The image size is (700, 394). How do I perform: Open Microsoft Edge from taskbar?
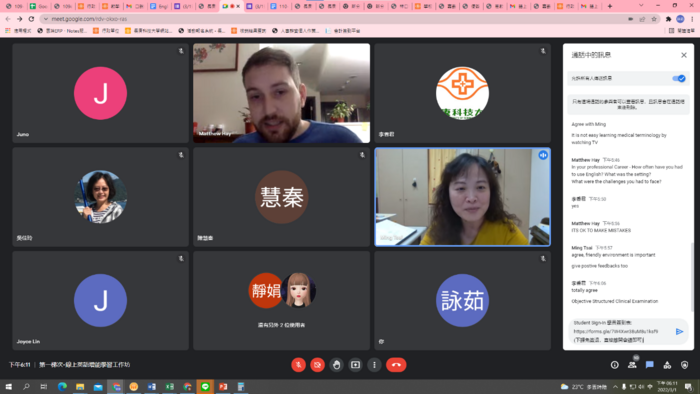pos(62,386)
